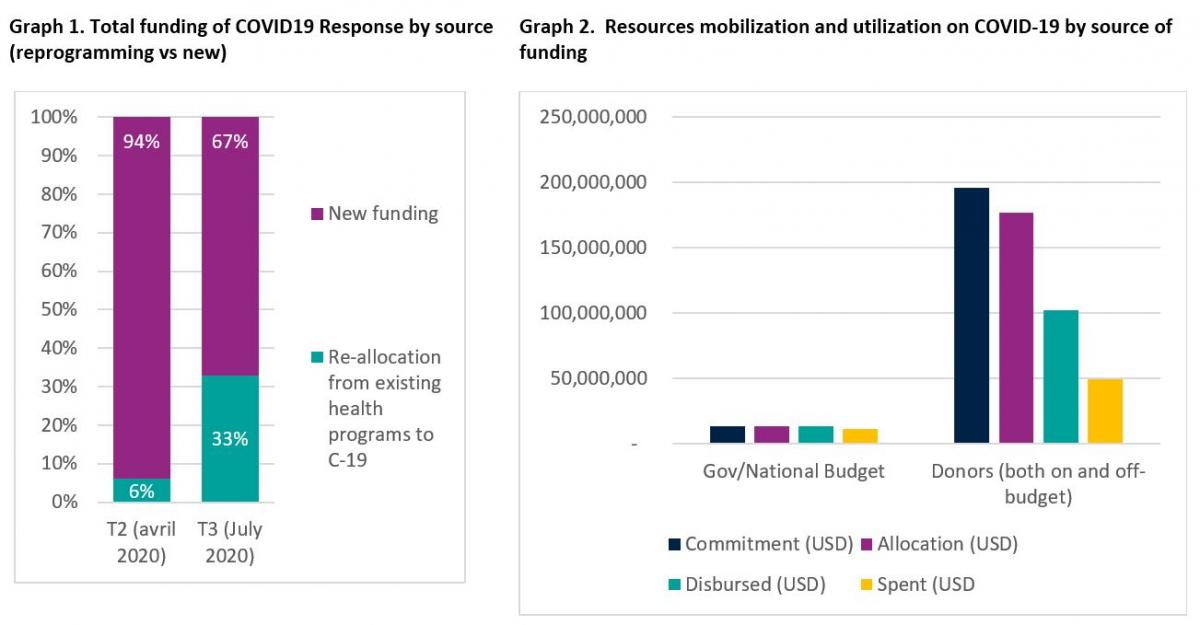Click the 'Disbursed (USD)' legend text

coord(756,584)
